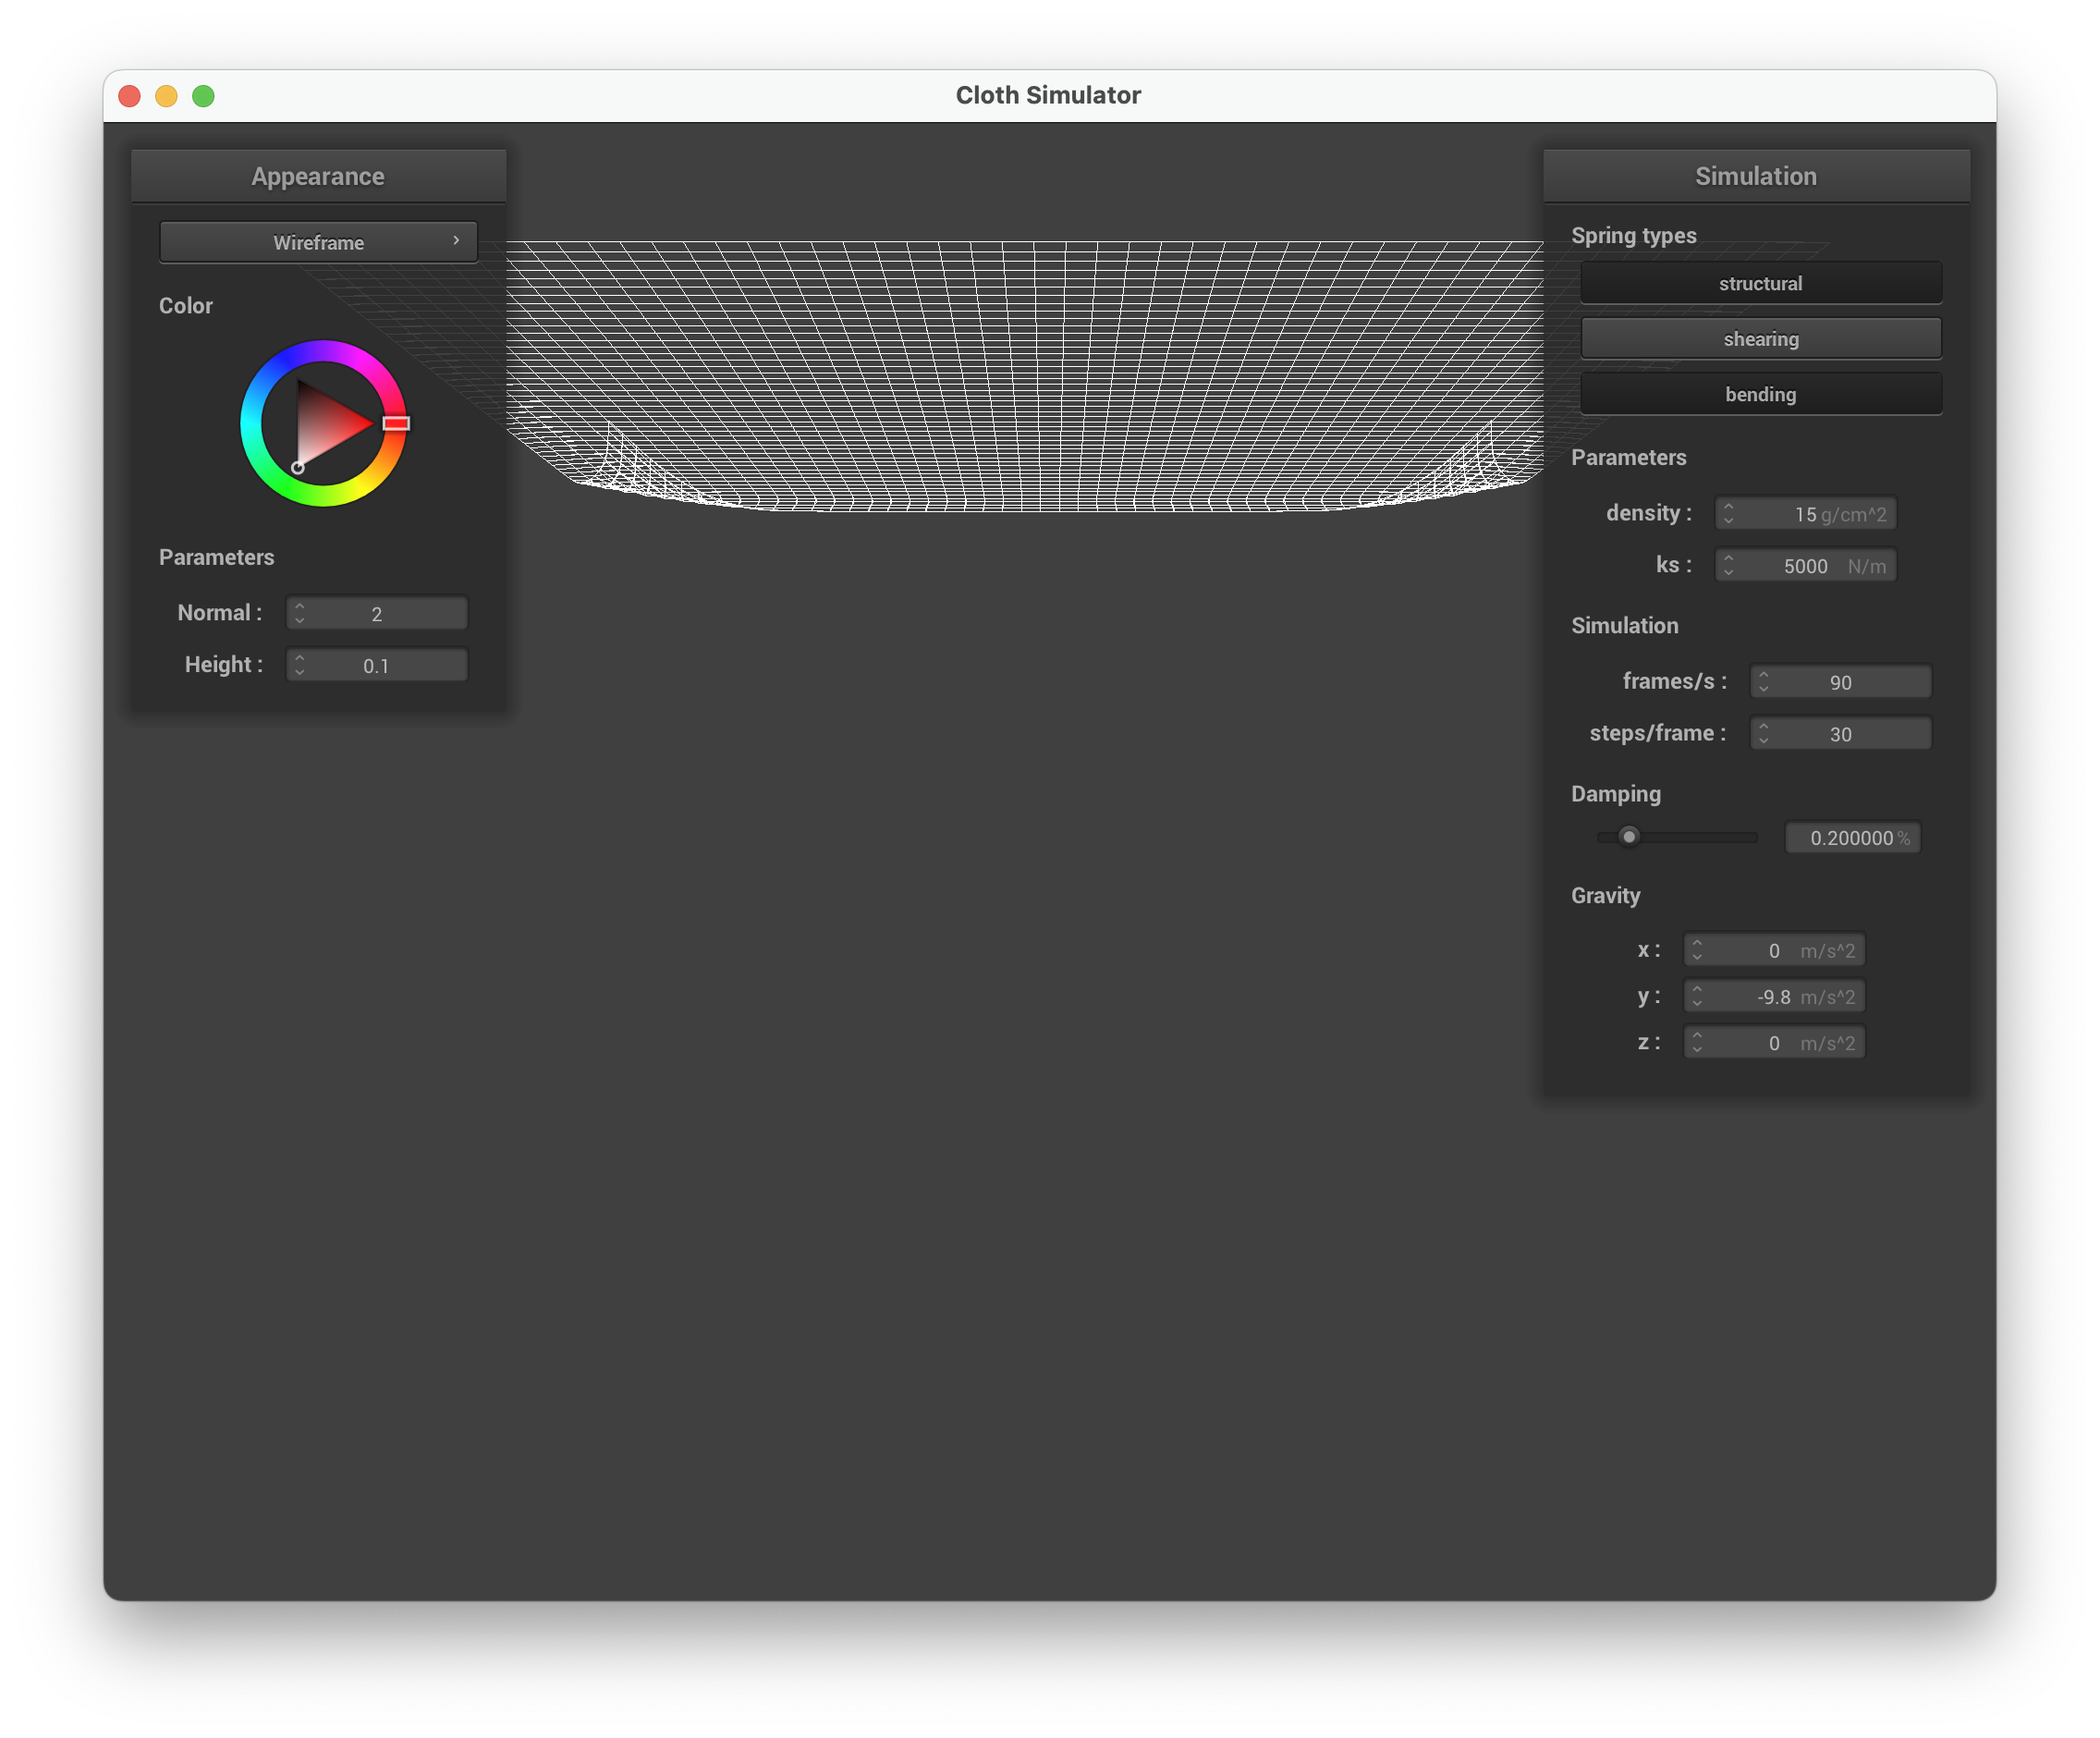Toggle the structural spring type button
The width and height of the screenshot is (2100, 1738).
pyautogui.click(x=1760, y=283)
